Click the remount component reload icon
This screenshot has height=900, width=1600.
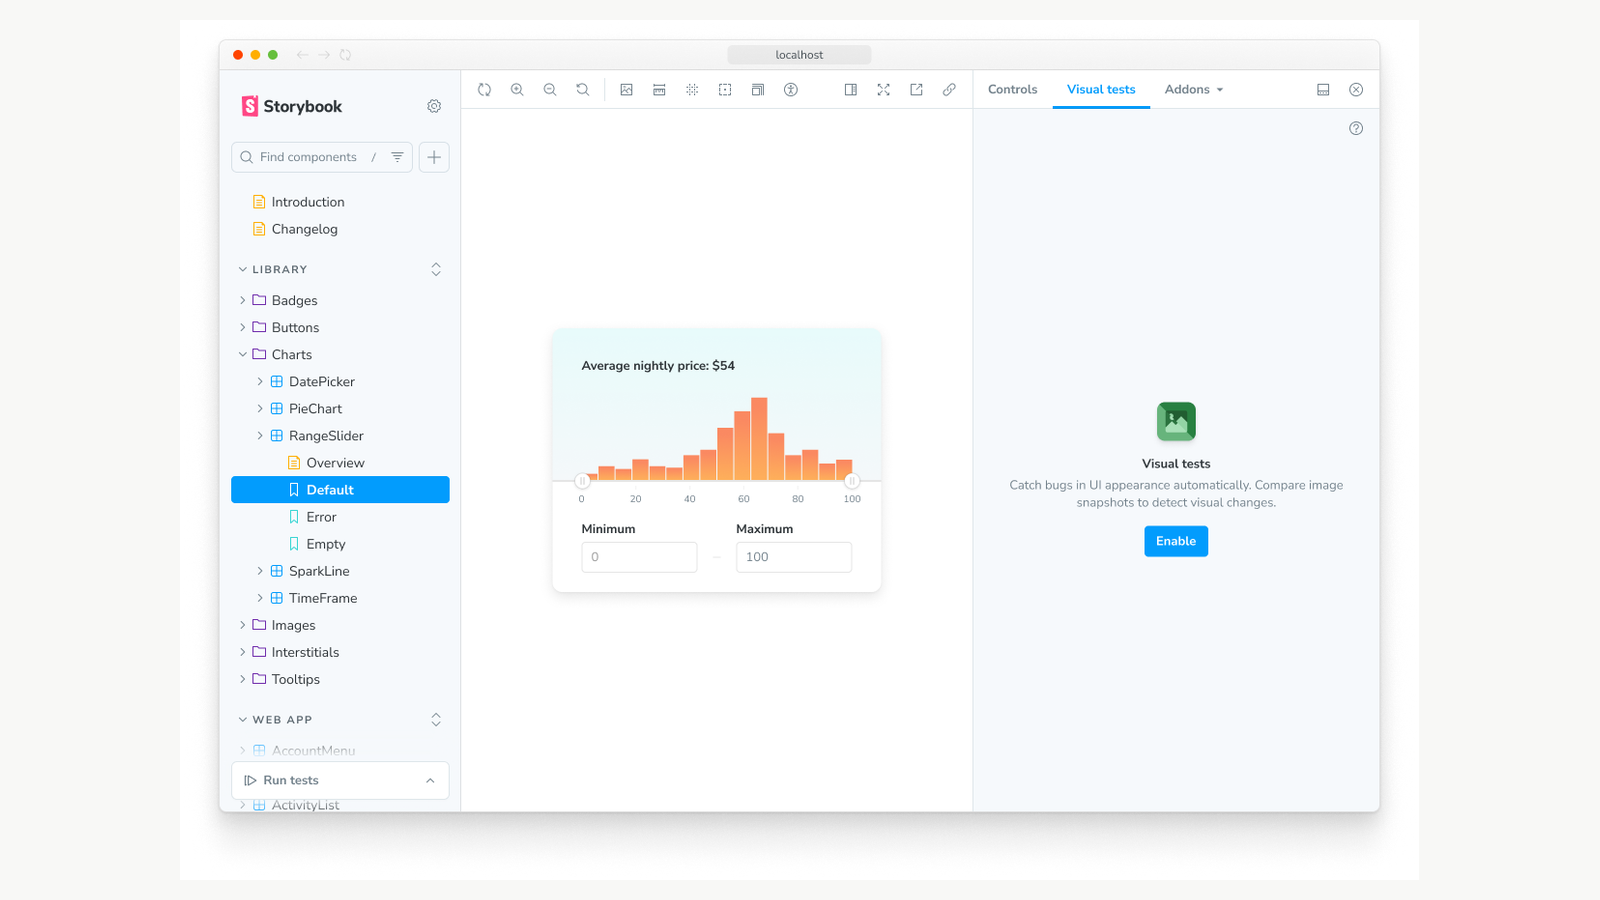(484, 90)
